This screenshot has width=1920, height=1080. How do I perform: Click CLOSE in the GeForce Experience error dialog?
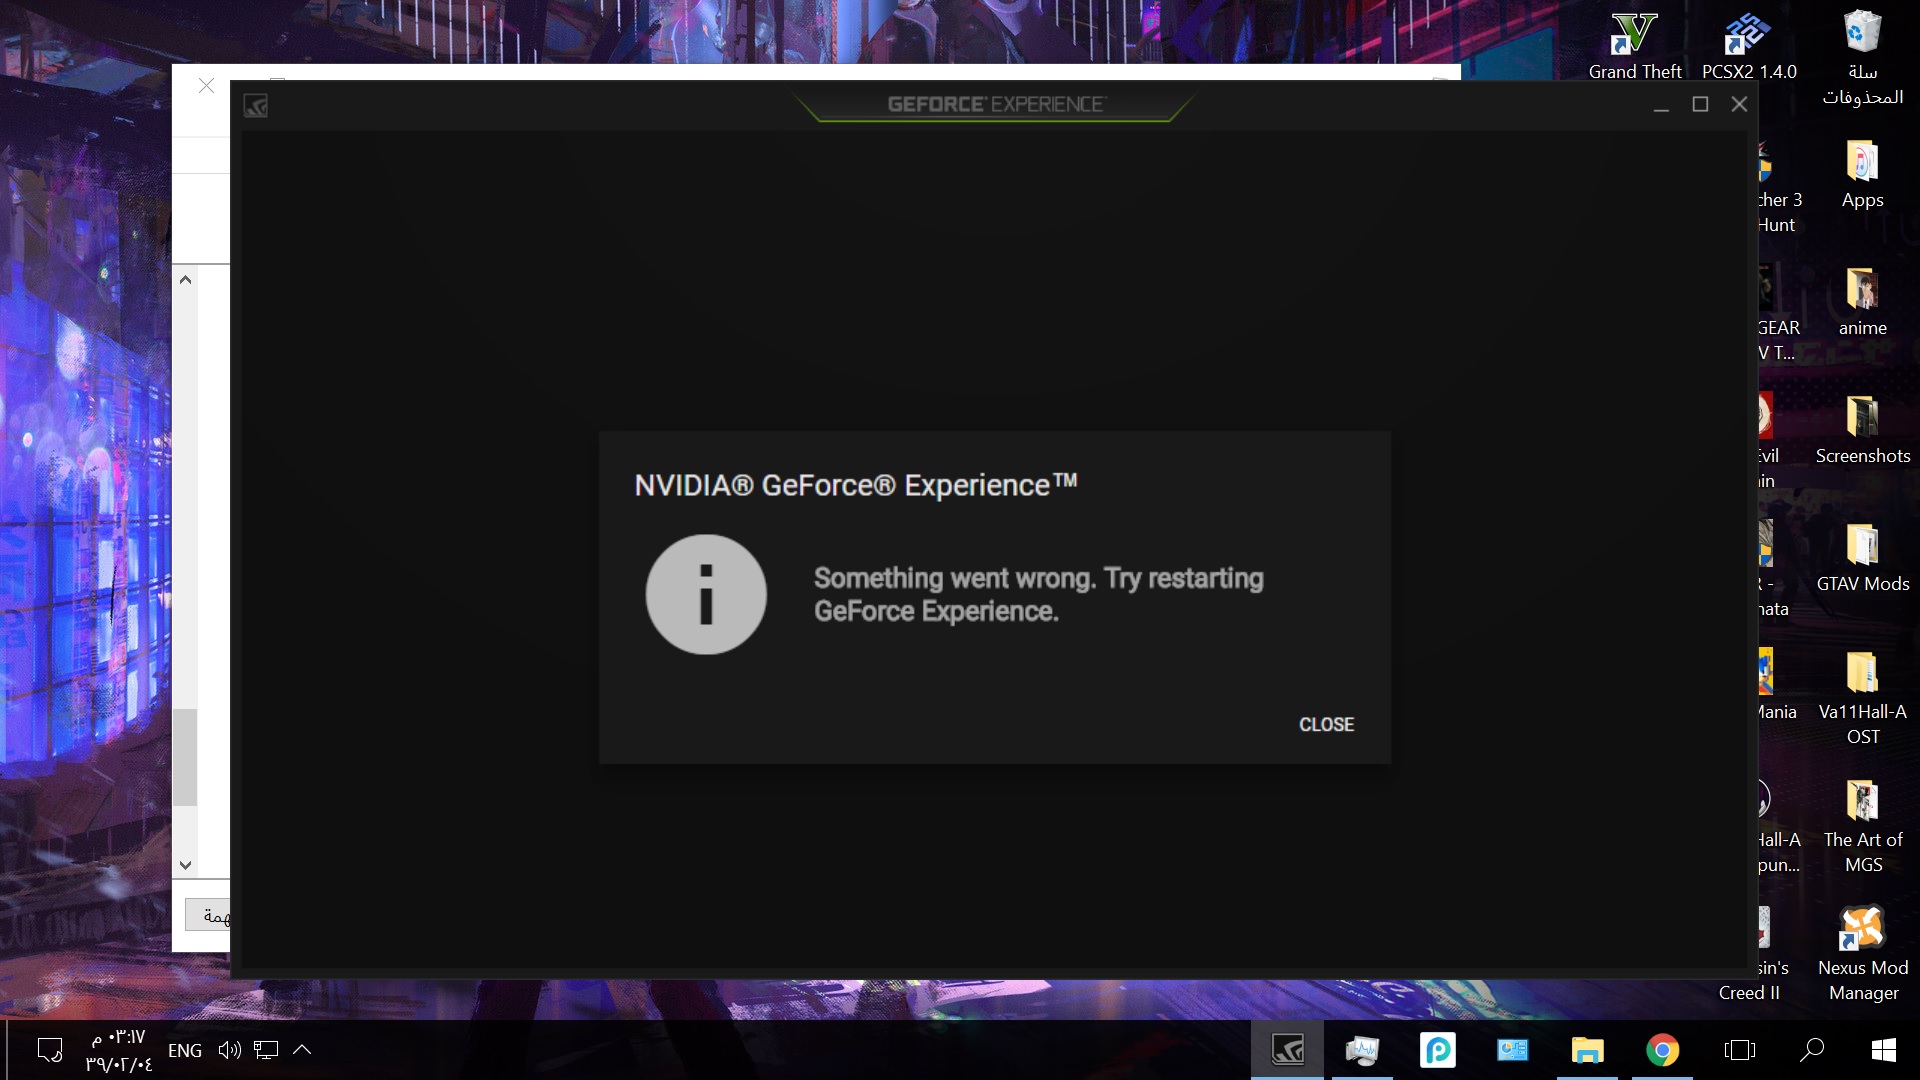click(x=1326, y=725)
